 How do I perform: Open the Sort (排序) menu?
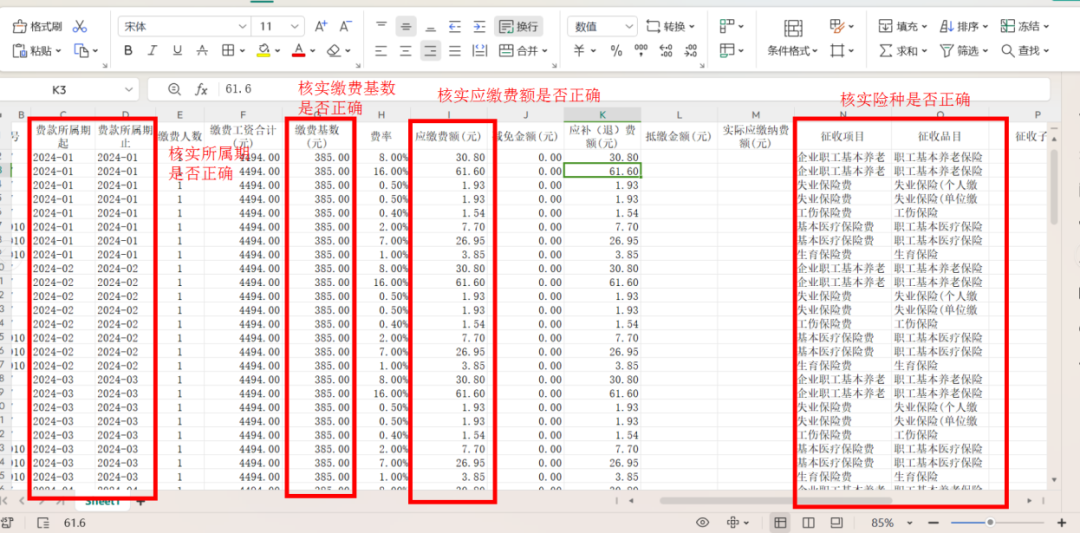tap(964, 27)
